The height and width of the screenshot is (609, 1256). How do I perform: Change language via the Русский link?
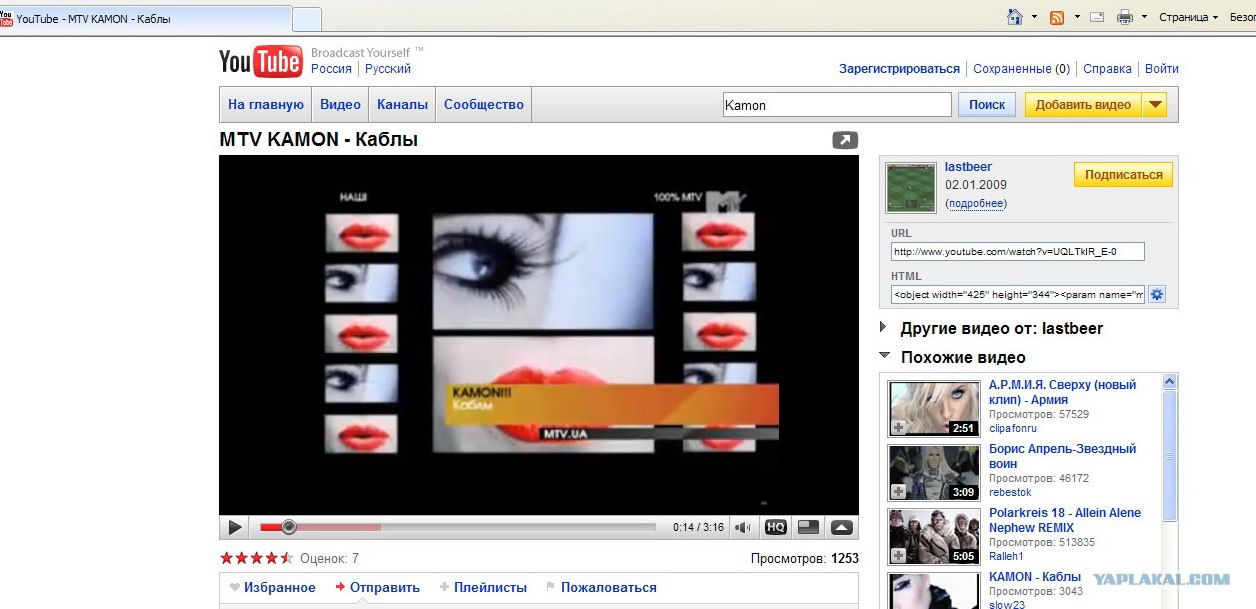tap(388, 69)
